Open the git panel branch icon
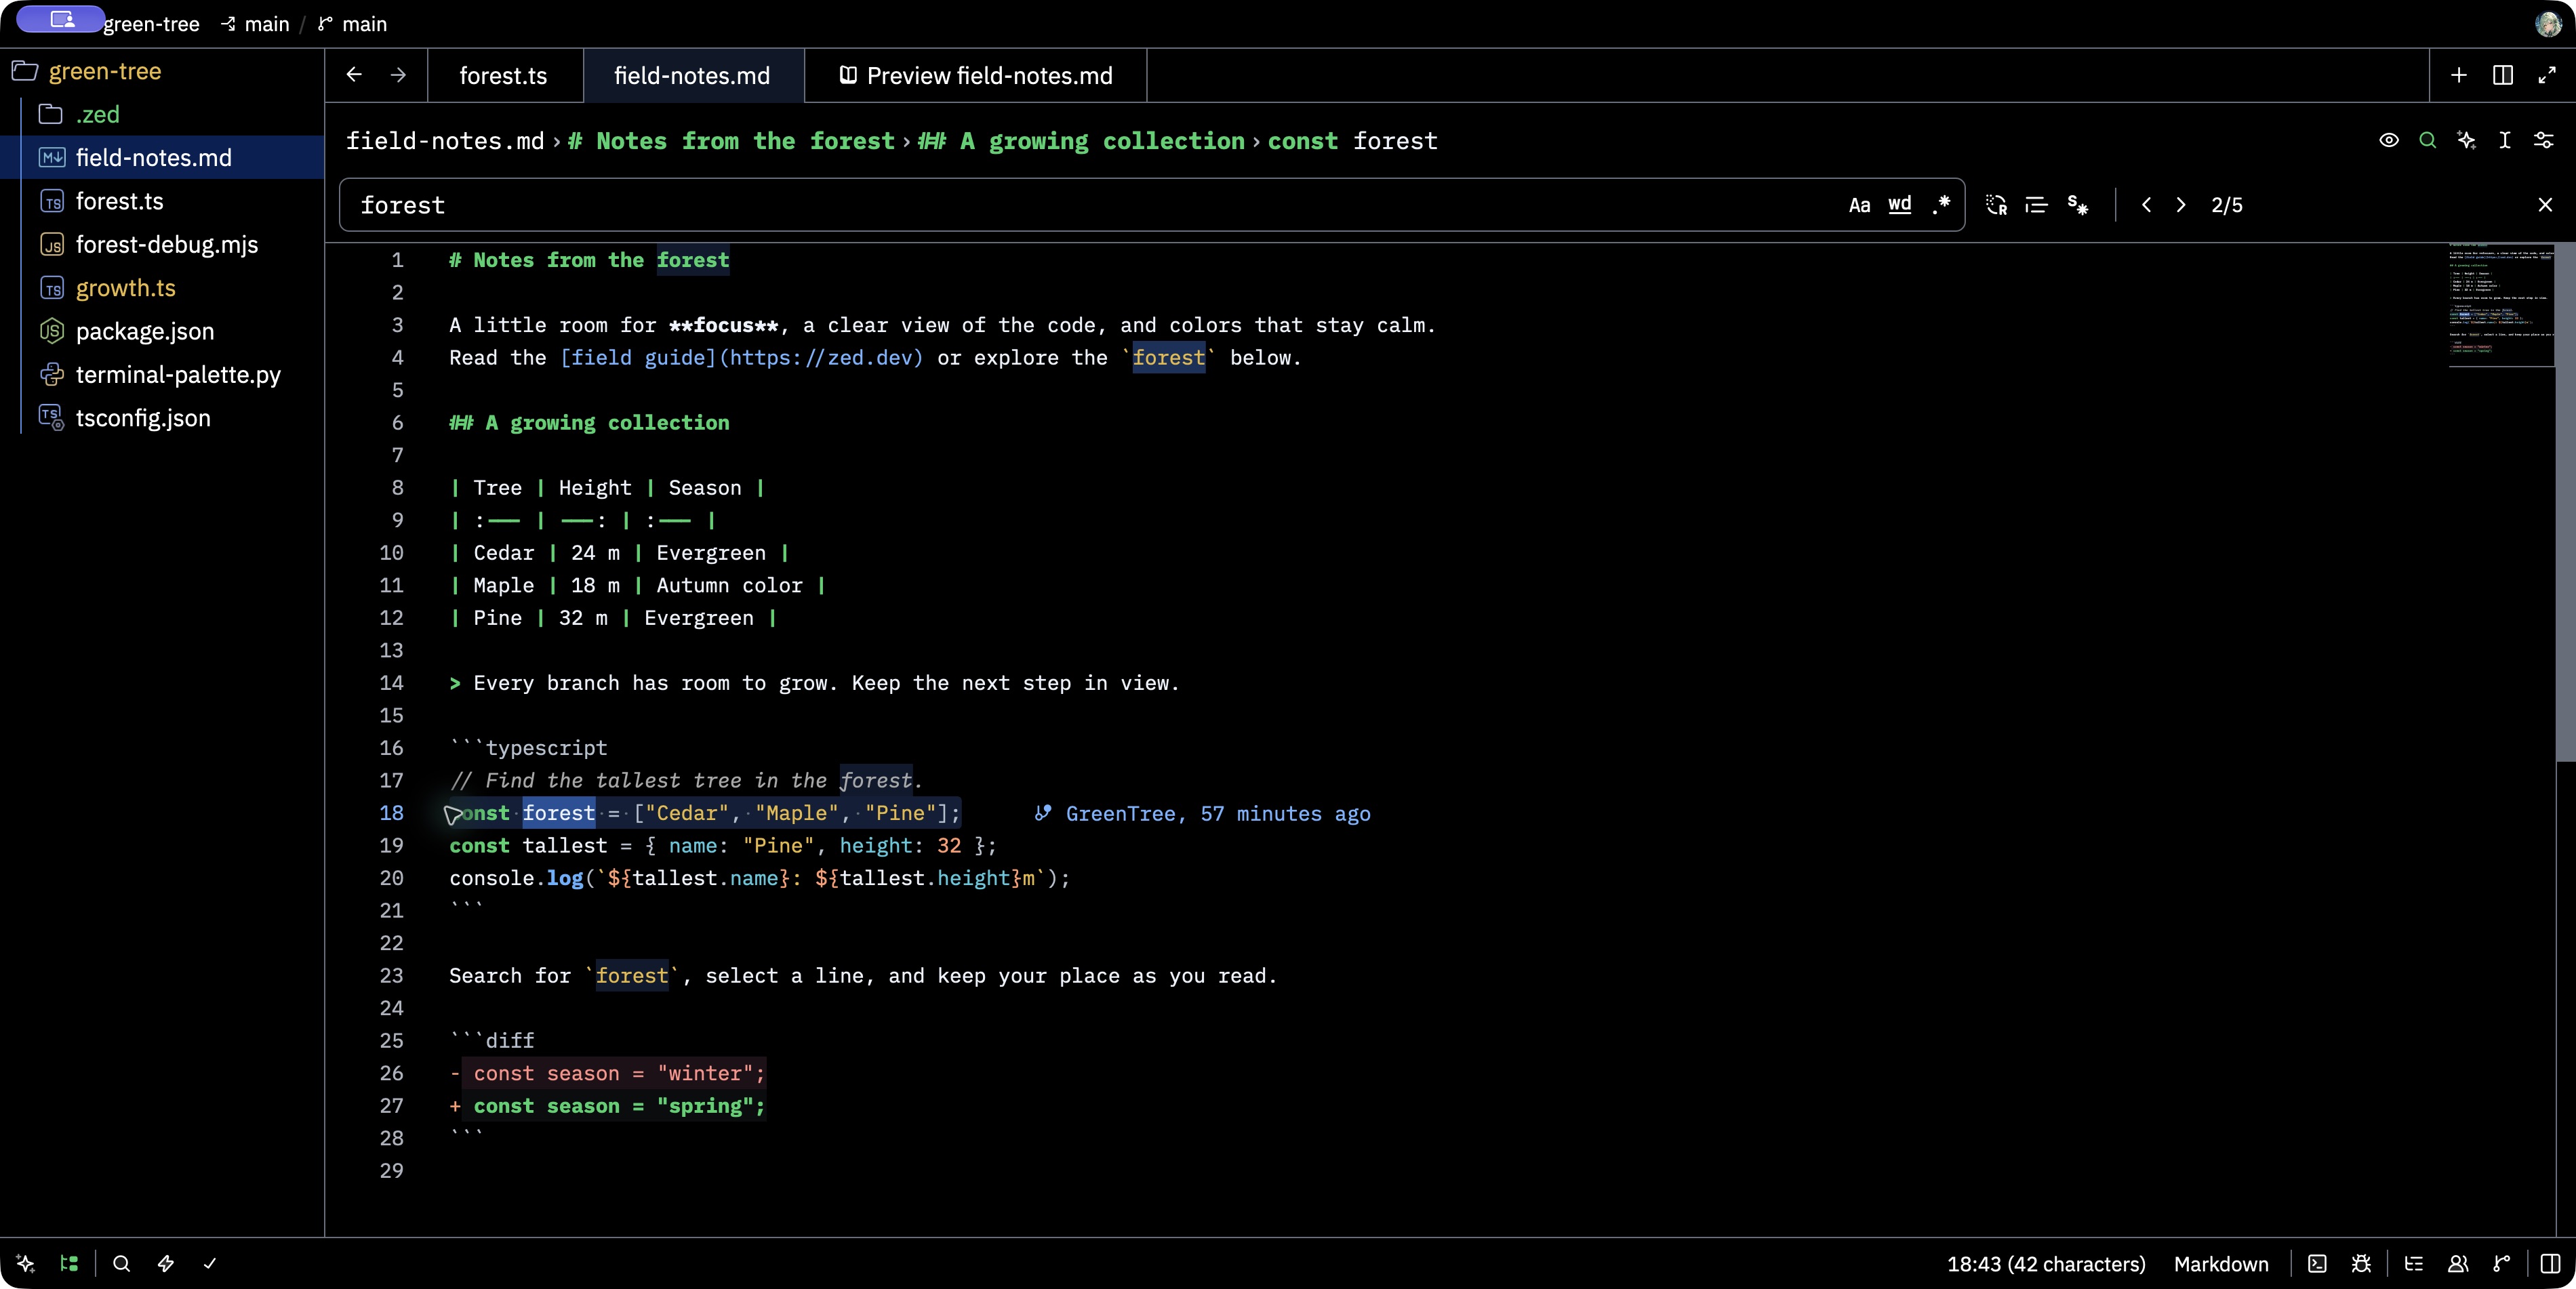This screenshot has width=2576, height=1289. (x=2502, y=1264)
